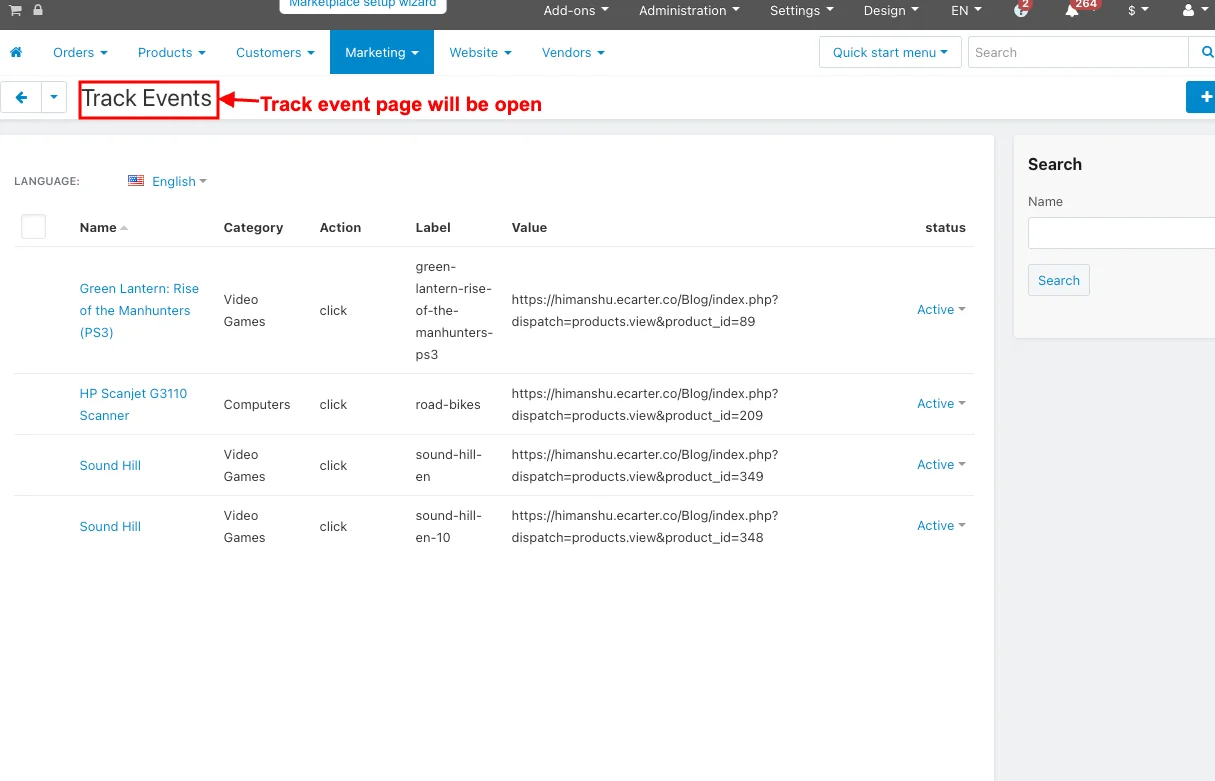Focus the Name input field in Search panel
Screen dimensions: 1215x781
[x=1120, y=233]
